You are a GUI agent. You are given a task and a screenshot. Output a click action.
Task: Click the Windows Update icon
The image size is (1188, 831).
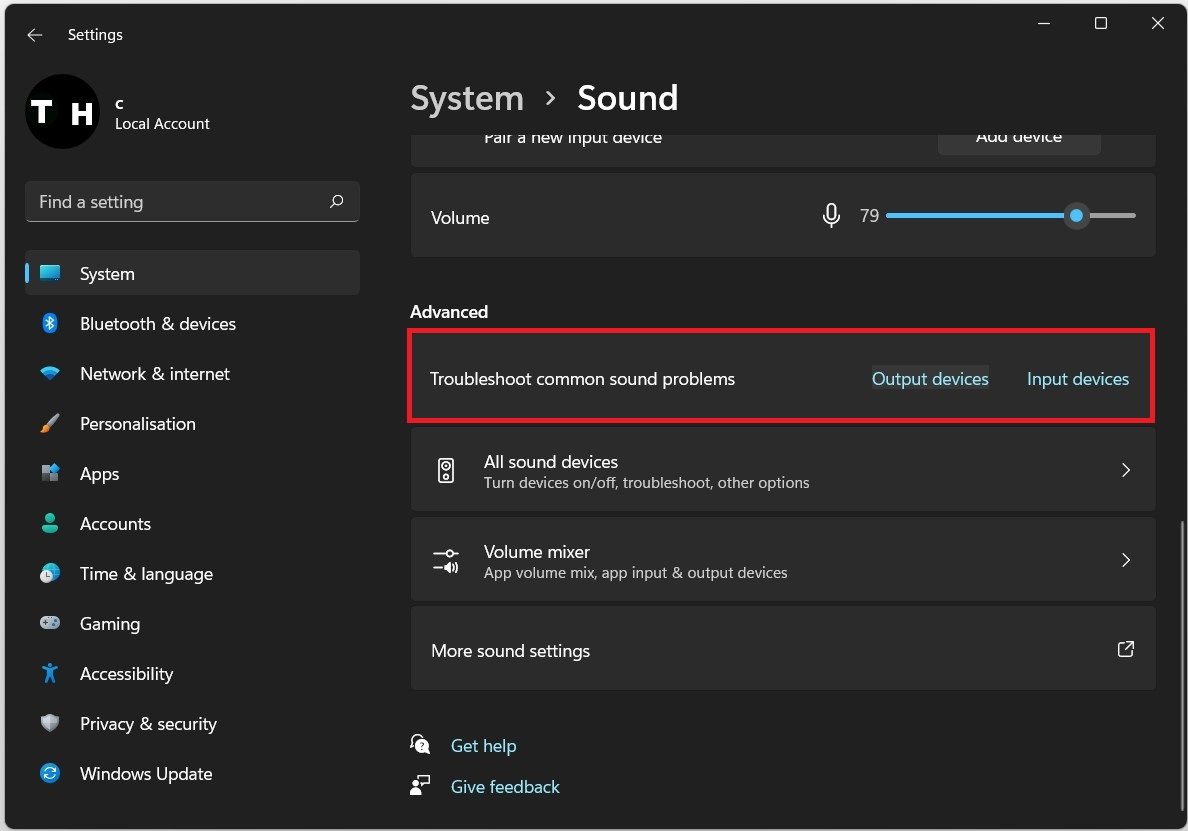50,774
